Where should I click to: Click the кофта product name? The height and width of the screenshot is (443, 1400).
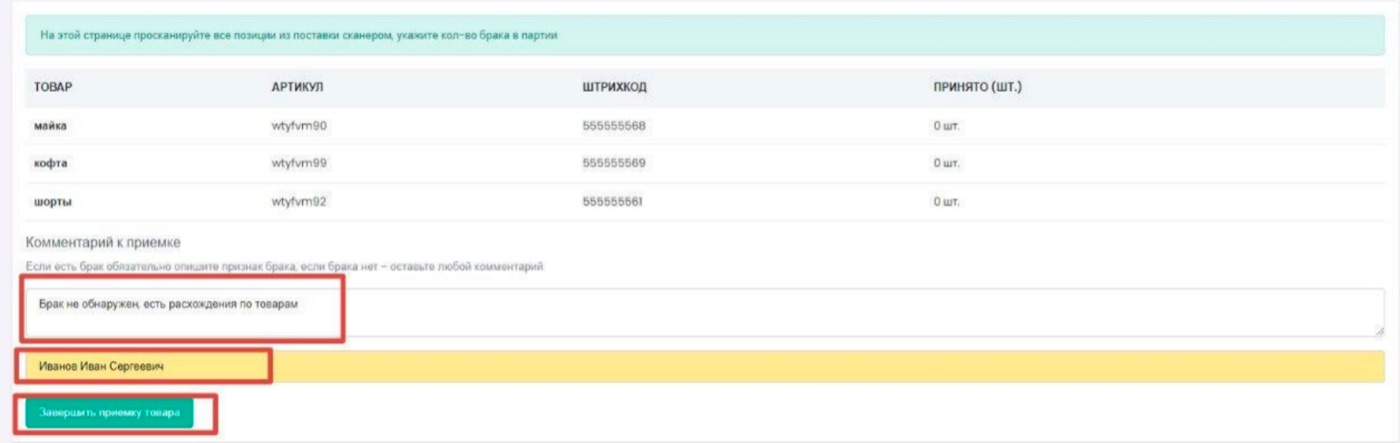[x=50, y=163]
